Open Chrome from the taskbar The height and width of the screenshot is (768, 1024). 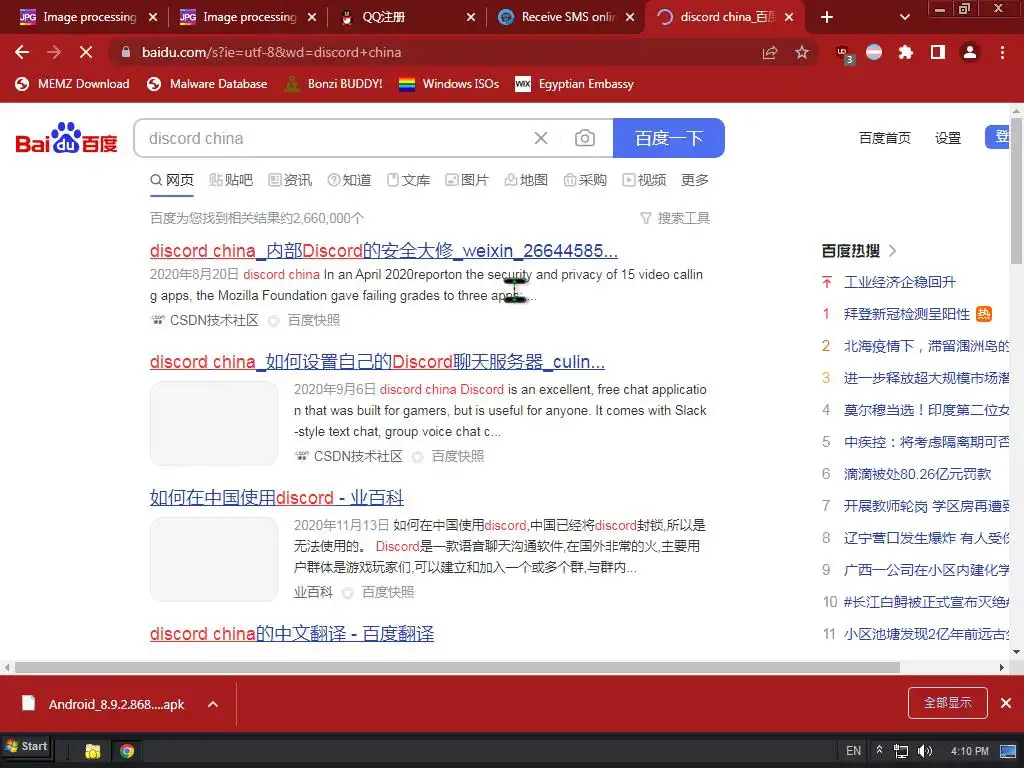coord(127,751)
